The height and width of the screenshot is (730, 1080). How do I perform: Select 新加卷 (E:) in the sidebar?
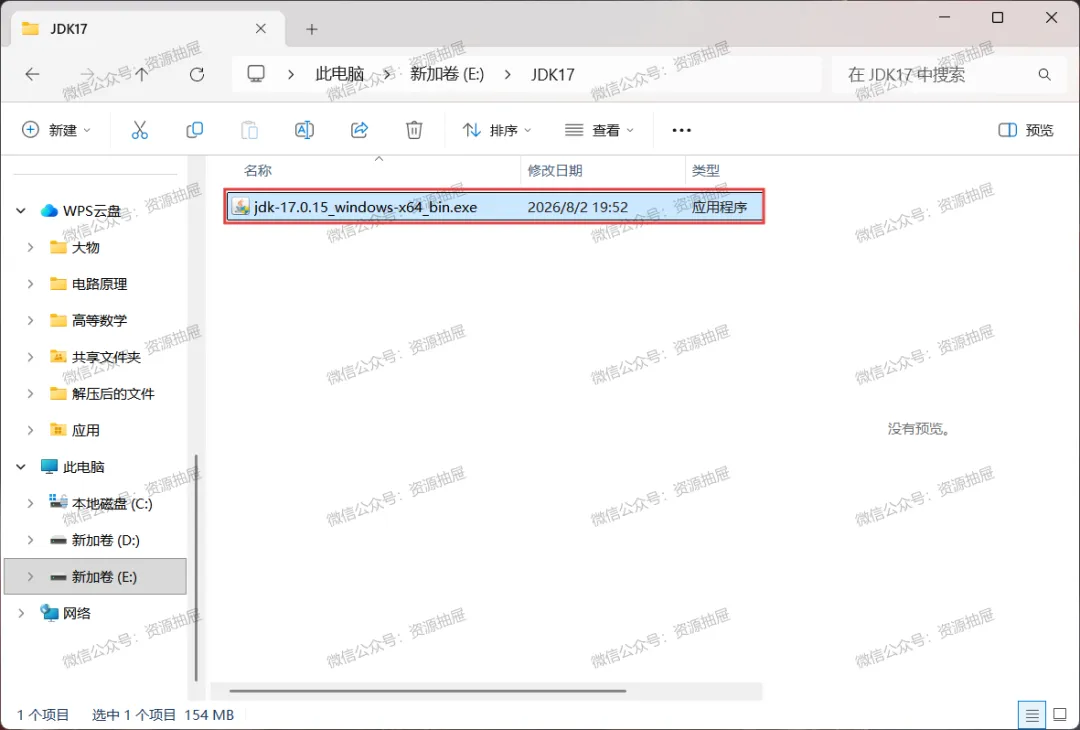tap(95, 576)
